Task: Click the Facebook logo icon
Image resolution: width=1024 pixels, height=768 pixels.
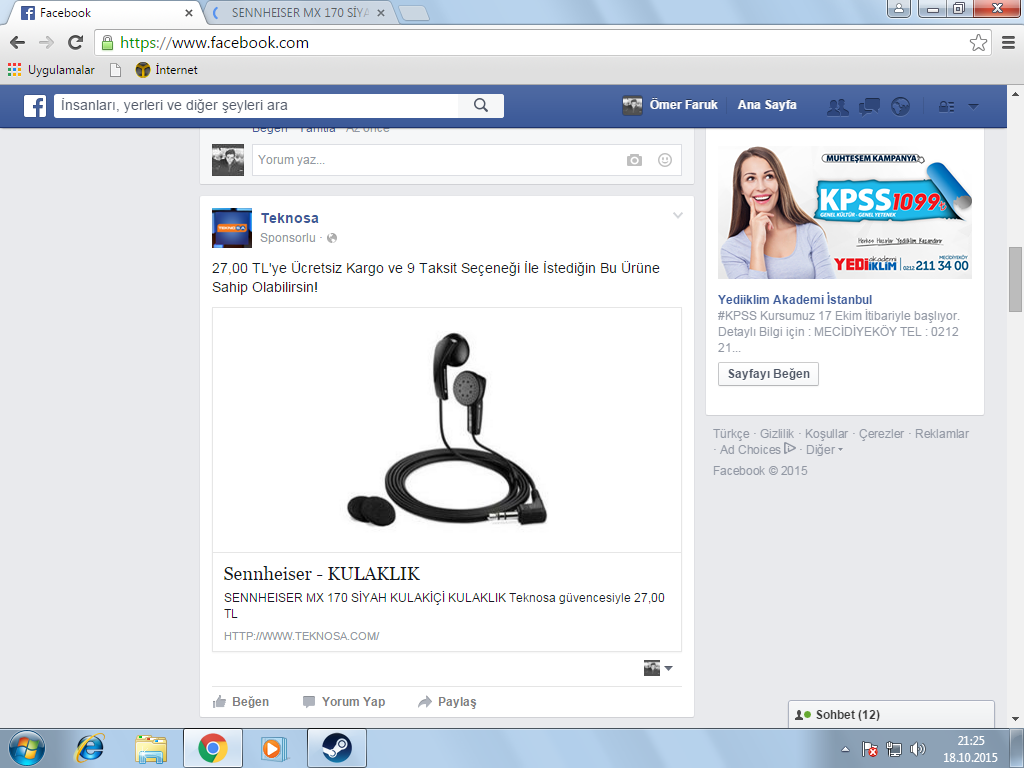Action: [35, 106]
